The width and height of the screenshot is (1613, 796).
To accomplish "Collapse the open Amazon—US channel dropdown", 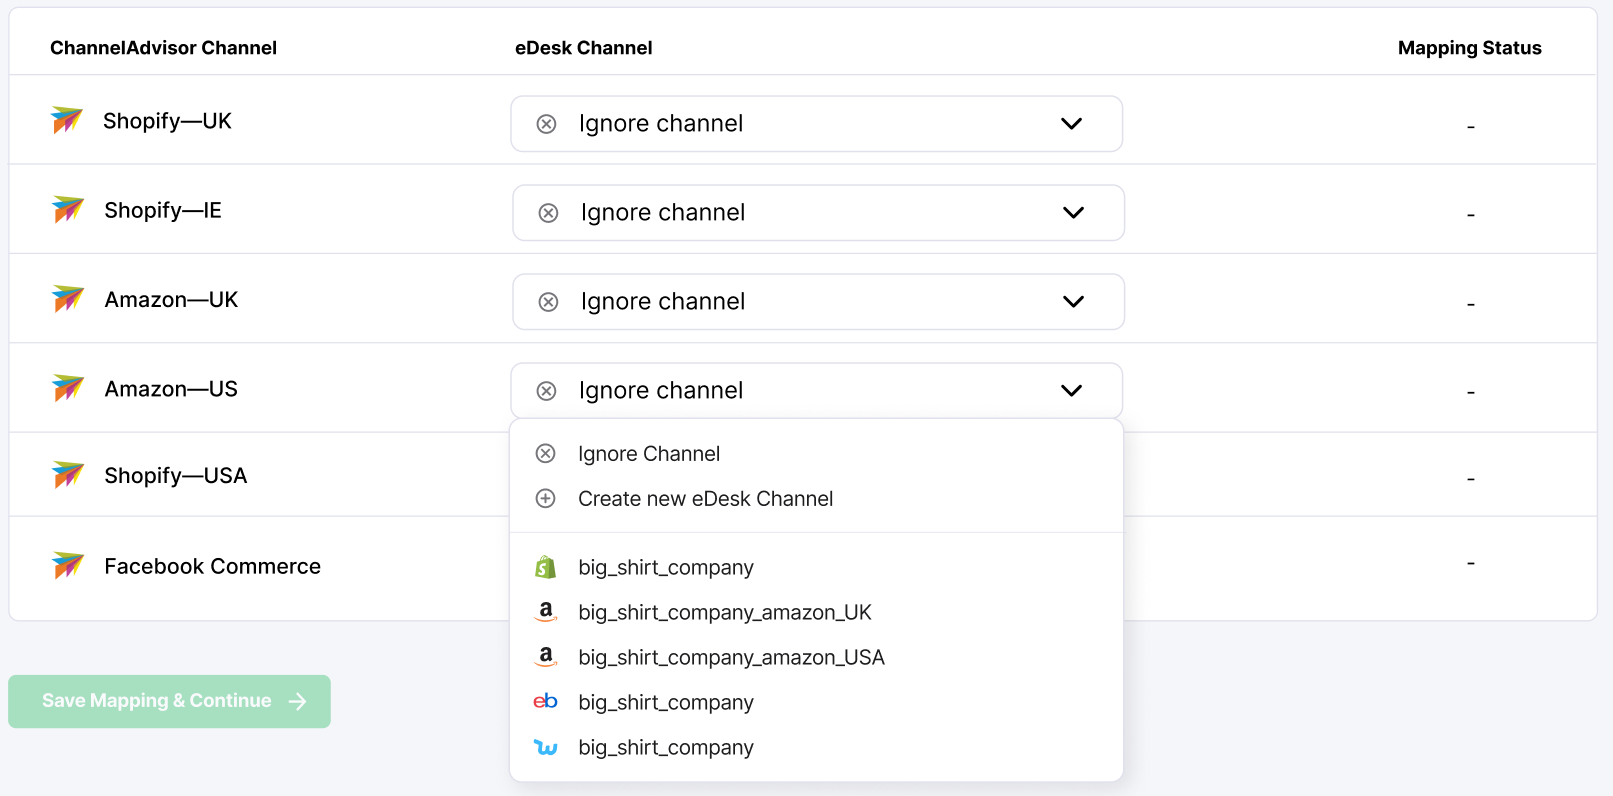I will [816, 391].
